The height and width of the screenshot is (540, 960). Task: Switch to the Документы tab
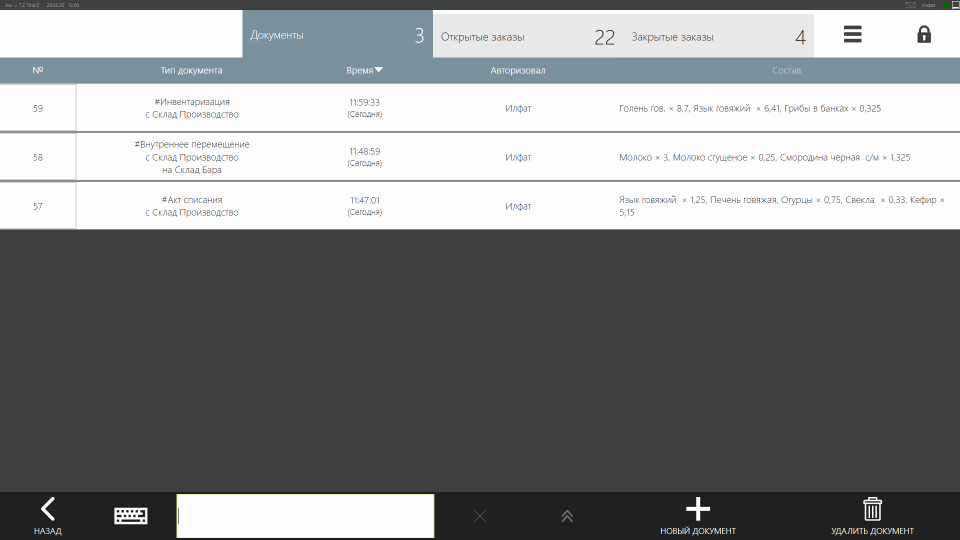tap(337, 34)
